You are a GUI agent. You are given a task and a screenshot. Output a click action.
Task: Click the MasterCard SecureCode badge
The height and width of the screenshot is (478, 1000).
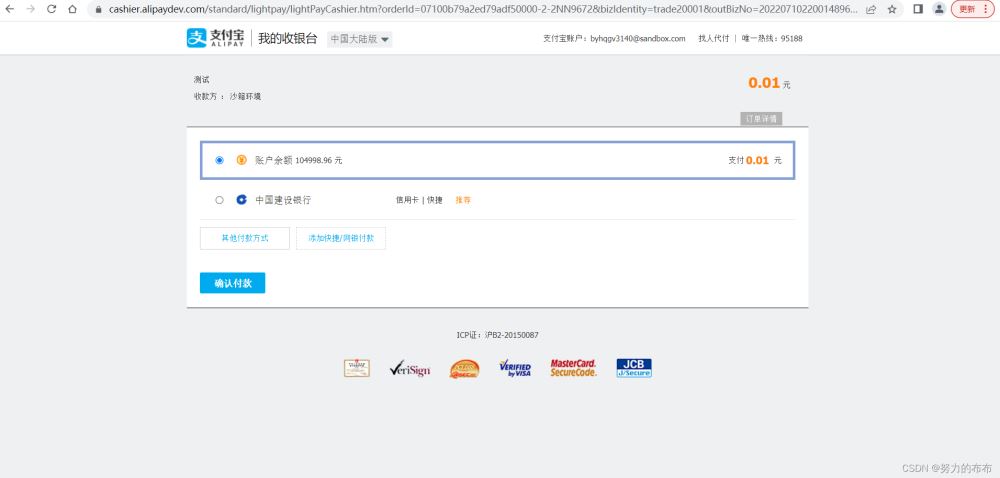[x=573, y=368]
